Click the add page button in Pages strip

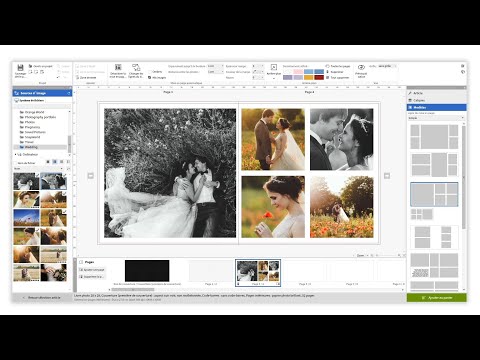click(x=92, y=270)
